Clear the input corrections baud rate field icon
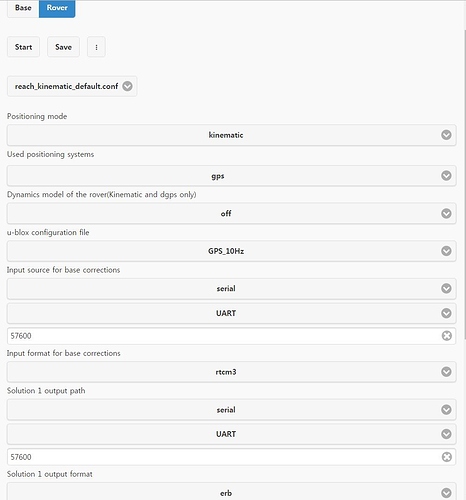The image size is (466, 500). 446,336
